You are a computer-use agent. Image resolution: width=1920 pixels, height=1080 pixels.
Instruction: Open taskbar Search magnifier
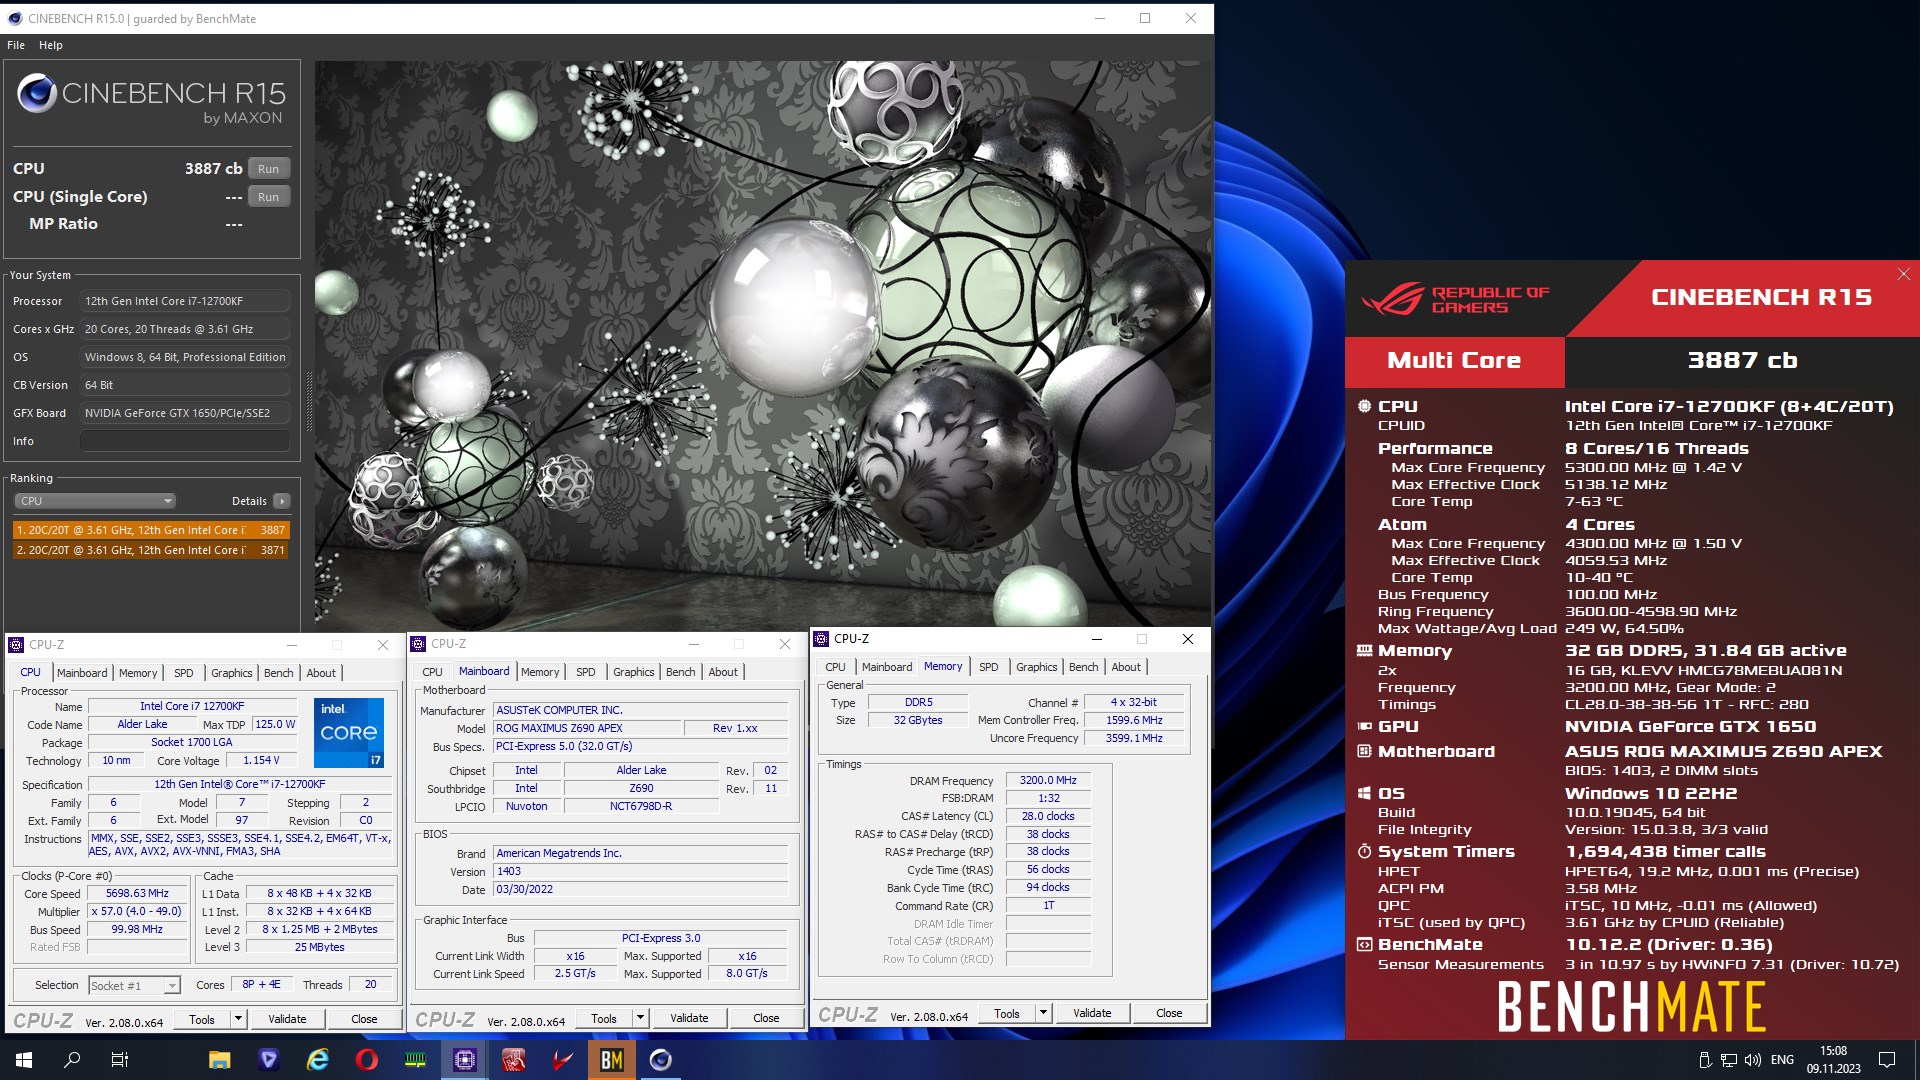point(72,1060)
